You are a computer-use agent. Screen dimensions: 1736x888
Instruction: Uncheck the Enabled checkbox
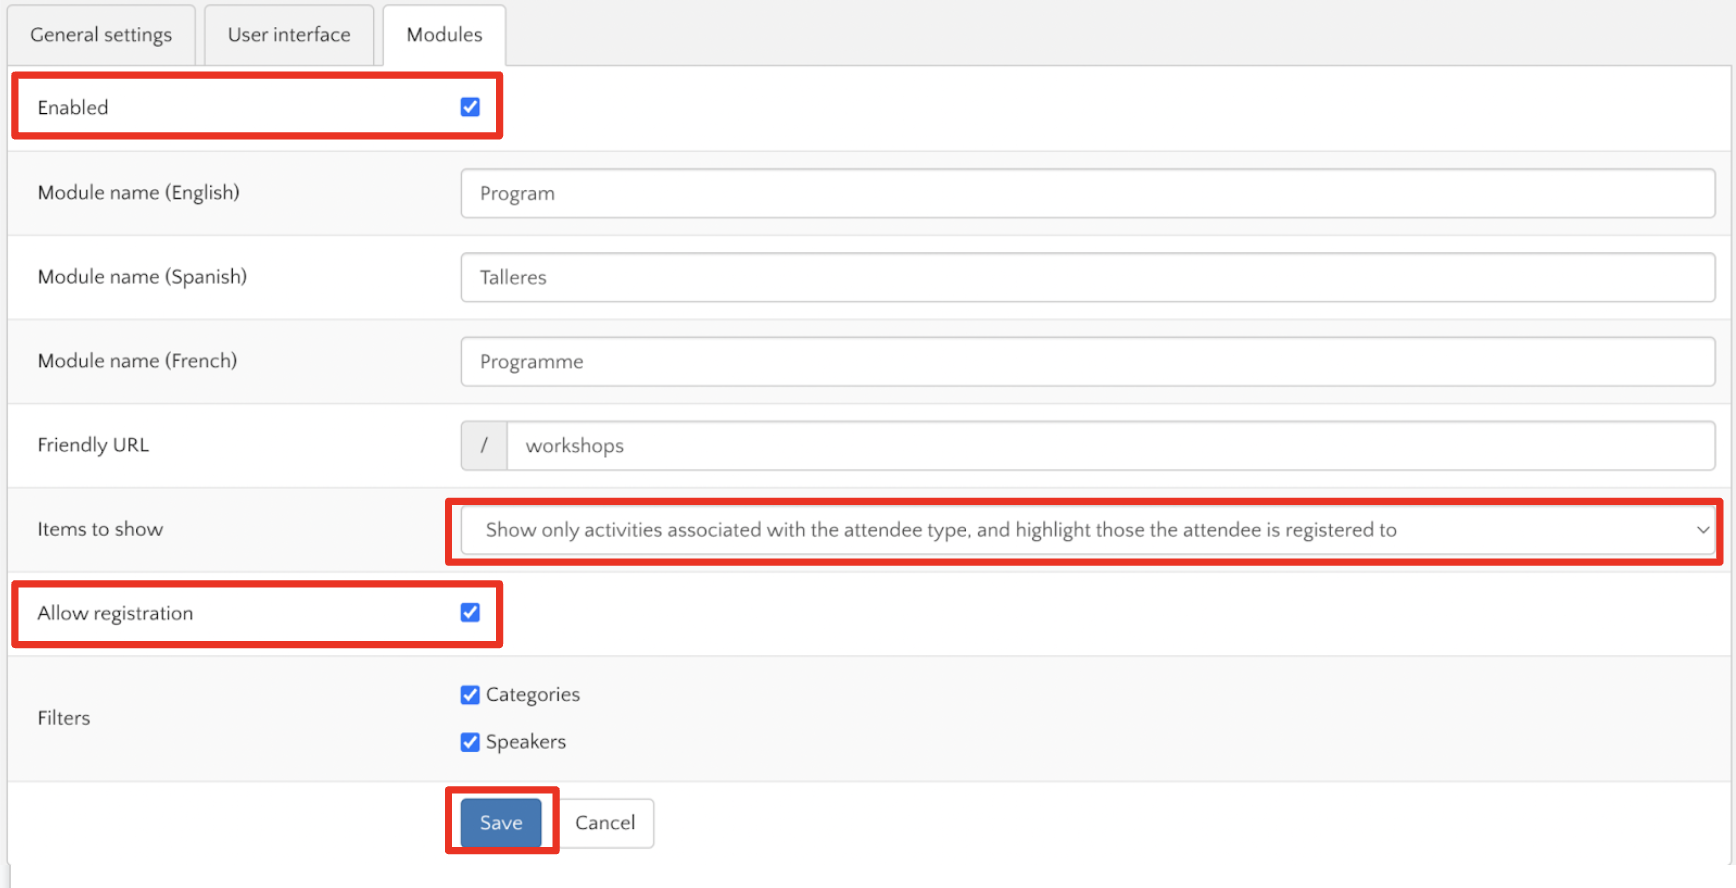tap(470, 107)
